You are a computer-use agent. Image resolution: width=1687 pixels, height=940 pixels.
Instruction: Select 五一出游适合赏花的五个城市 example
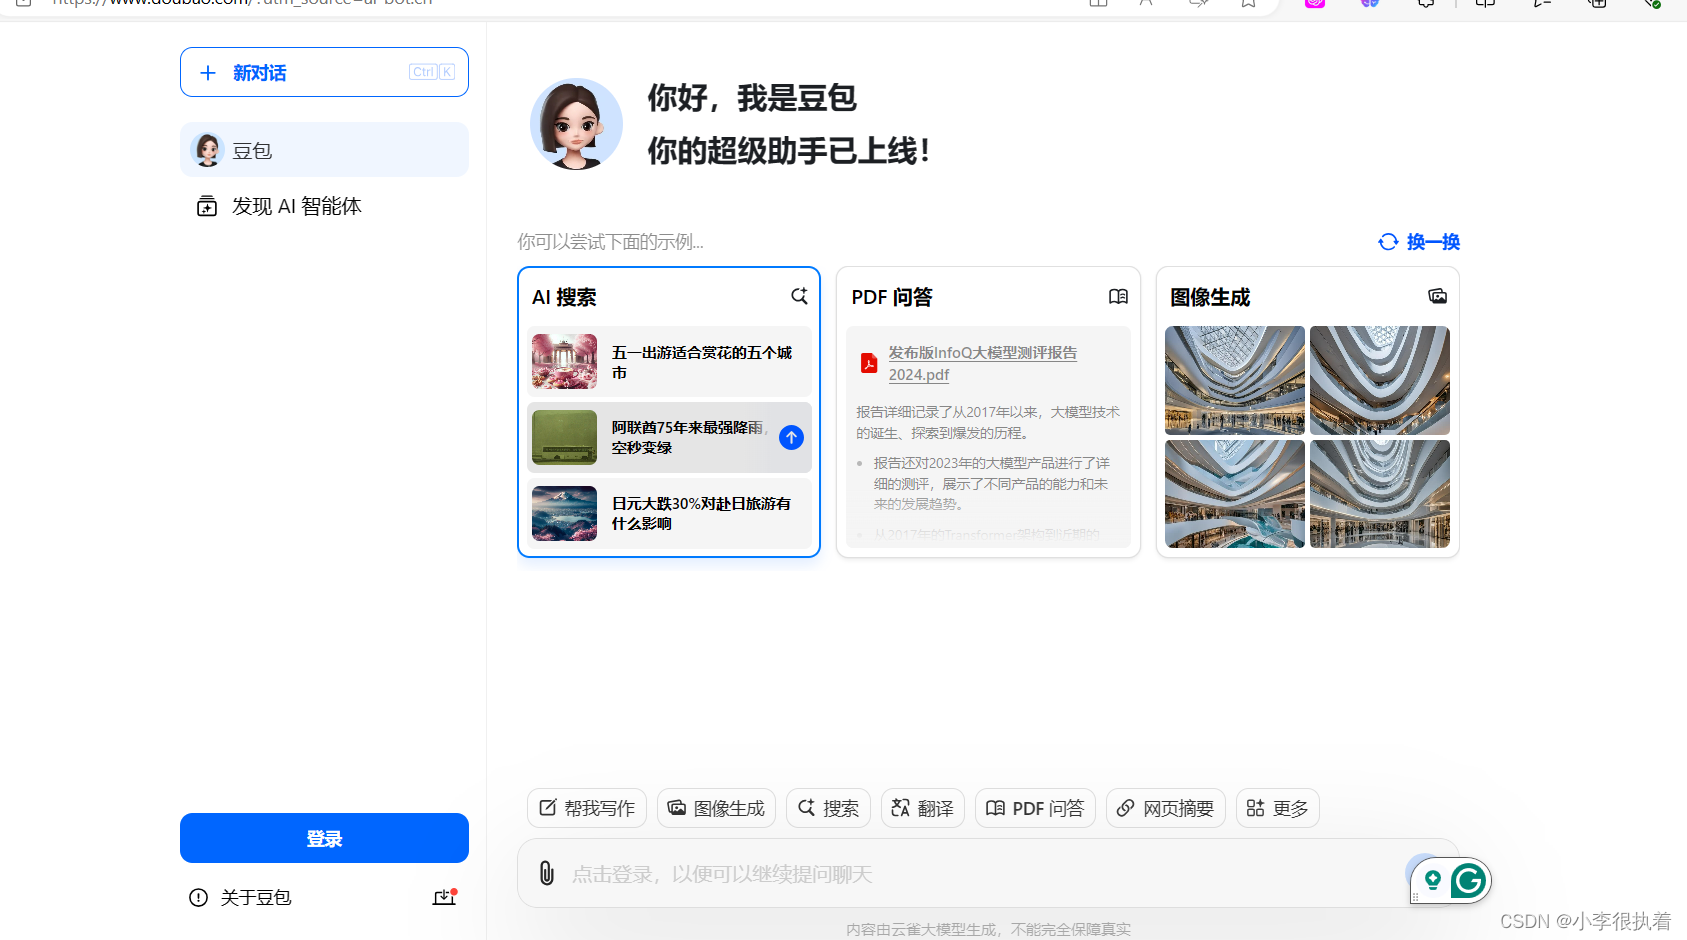(x=669, y=362)
